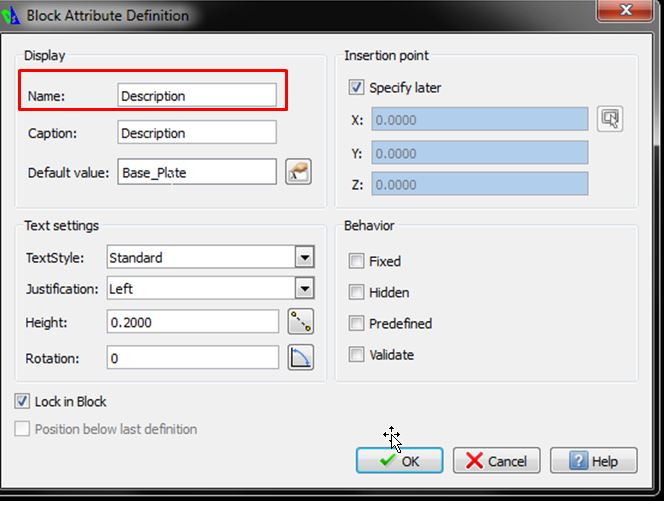Uncheck the Specify later checkbox

coord(356,87)
